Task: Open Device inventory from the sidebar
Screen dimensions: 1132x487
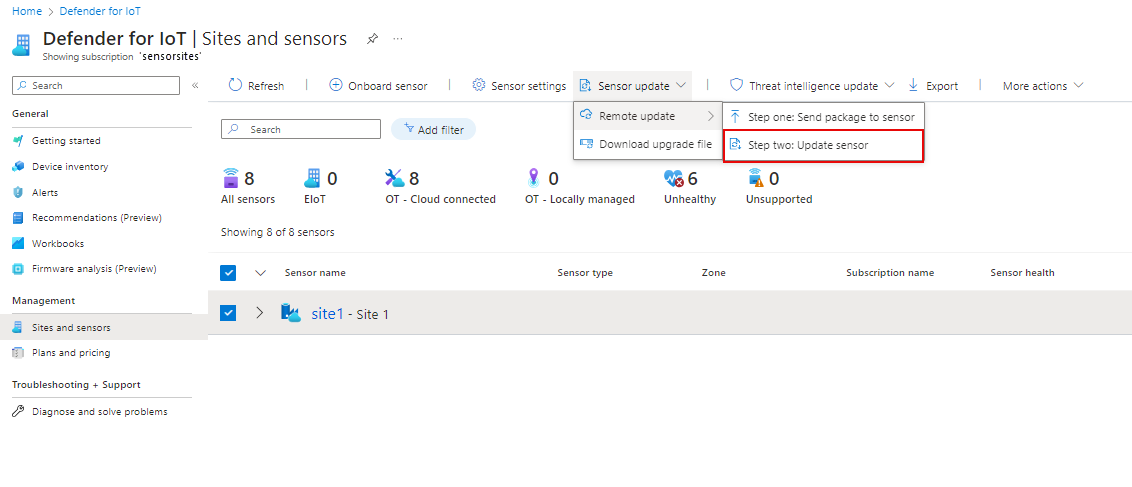Action: click(x=69, y=167)
